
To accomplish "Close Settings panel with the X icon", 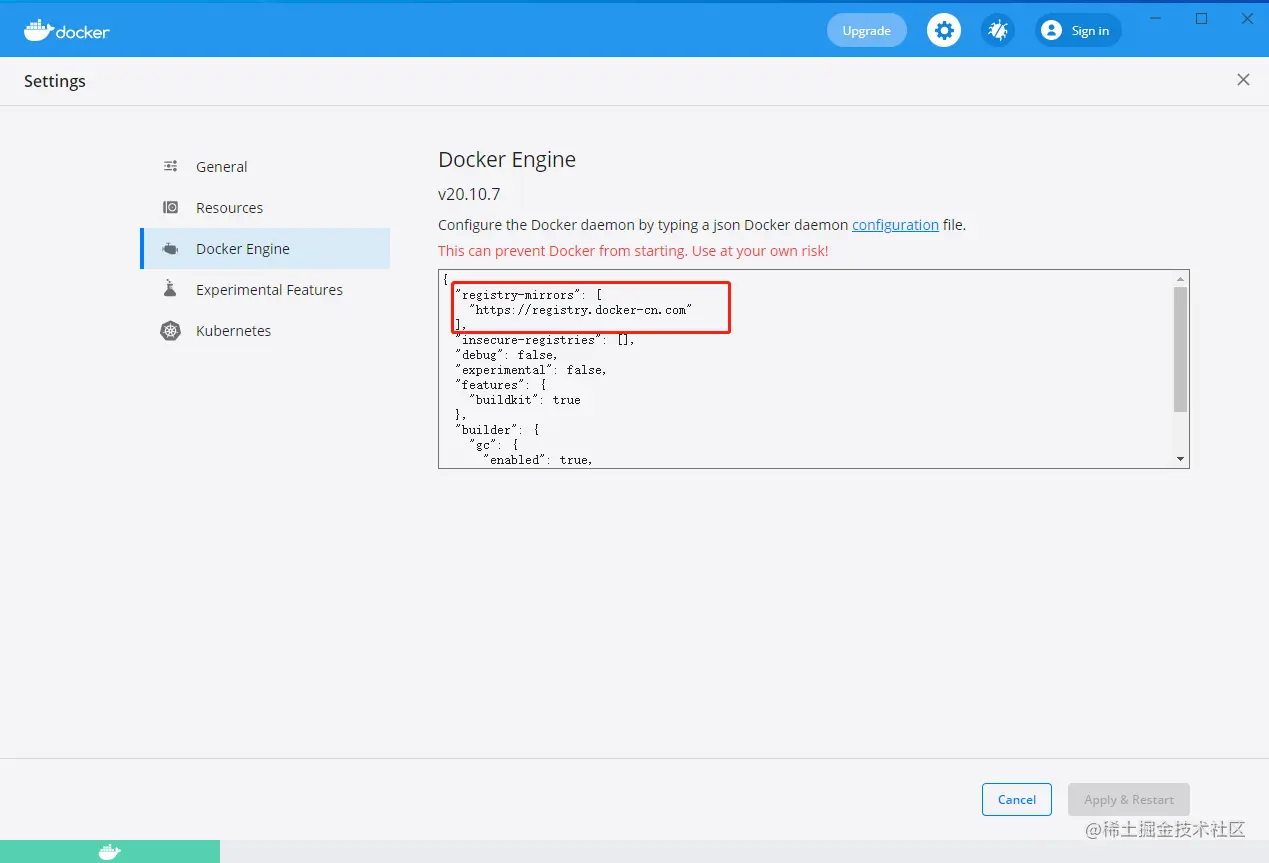I will (x=1243, y=80).
